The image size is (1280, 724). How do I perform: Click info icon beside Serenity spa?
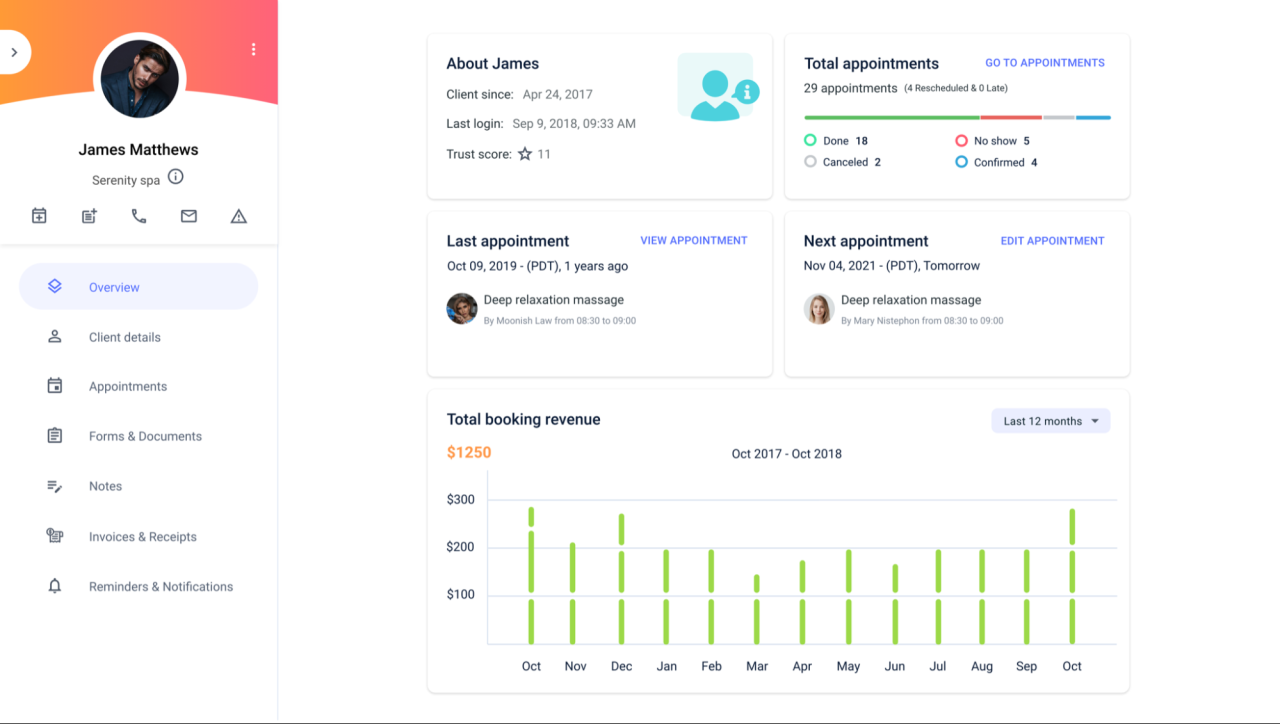[x=176, y=177]
